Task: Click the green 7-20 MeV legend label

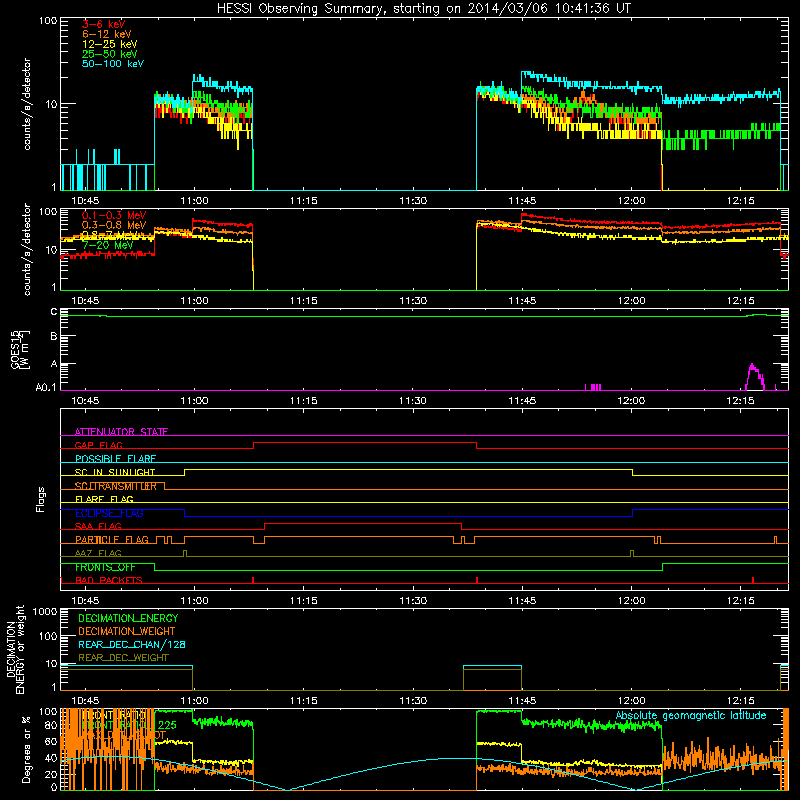Action: (107, 245)
